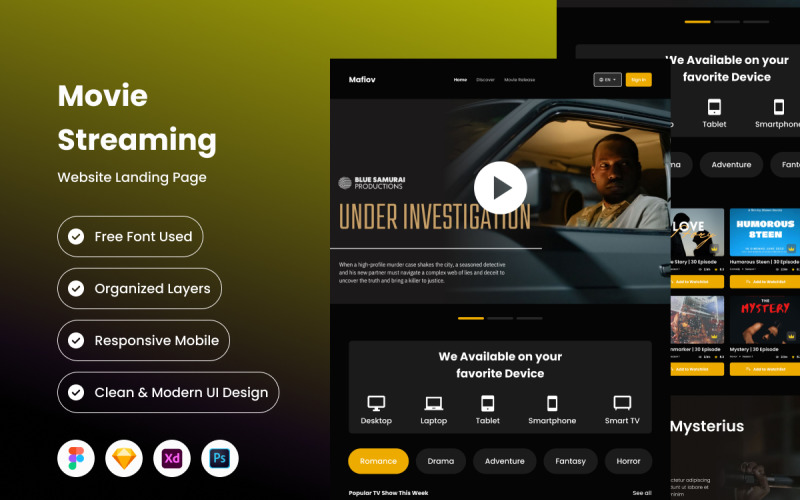Viewport: 800px width, 500px height.
Task: Open the See all link
Action: [641, 493]
